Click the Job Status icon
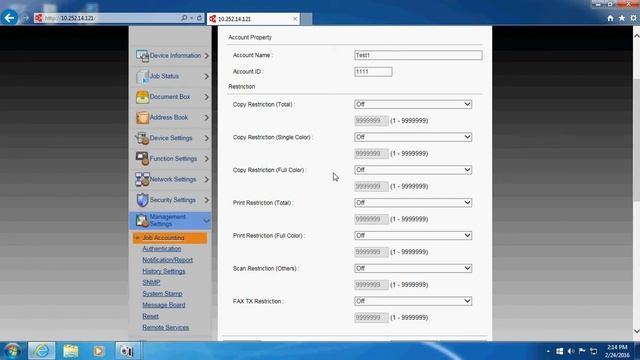 [142, 76]
